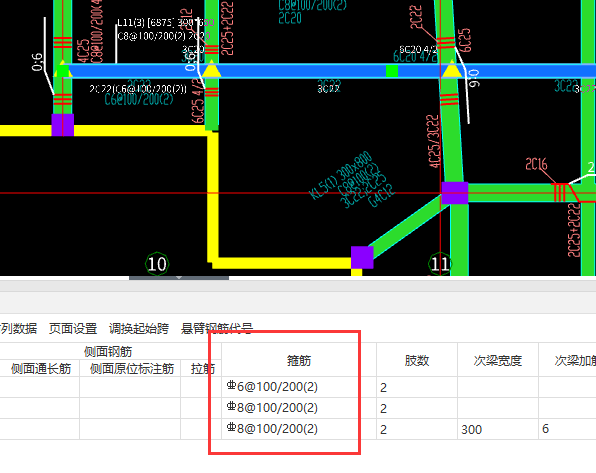The image size is (596, 473).
Task: Select the stirrup cell reading 6@100/200(2)
Action: tap(299, 387)
